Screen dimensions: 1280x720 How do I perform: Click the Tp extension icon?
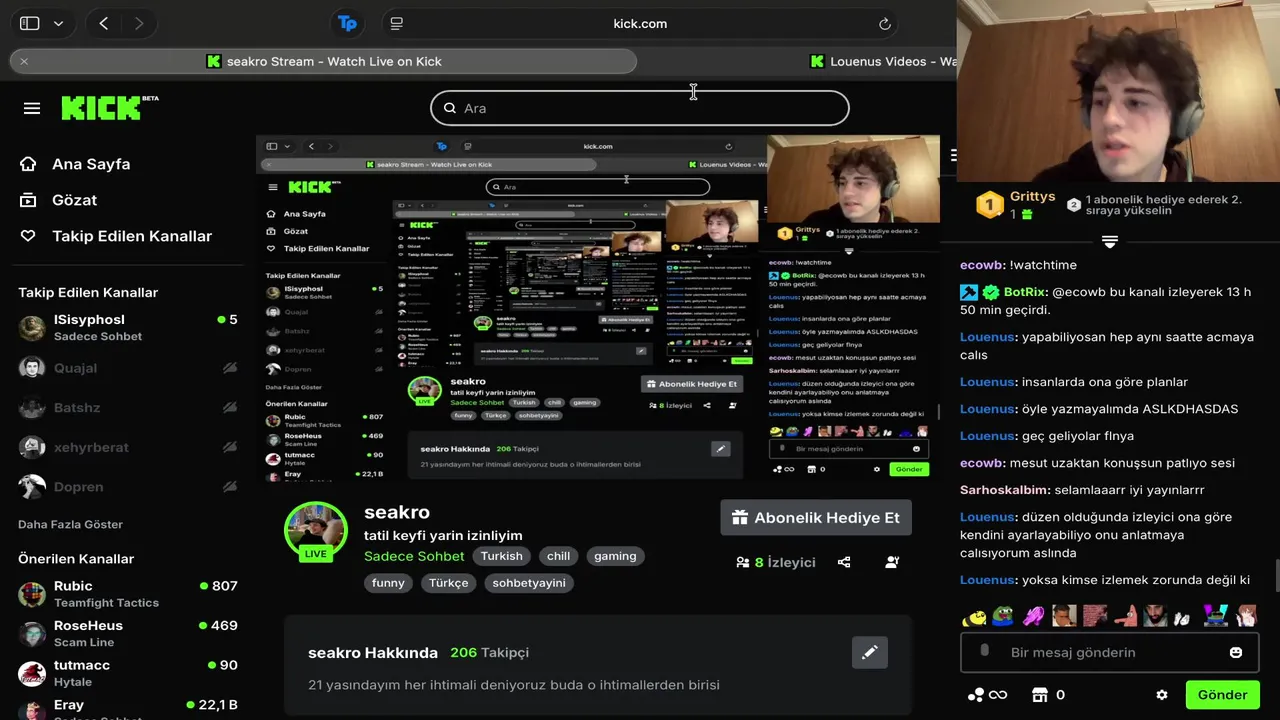pos(347,23)
